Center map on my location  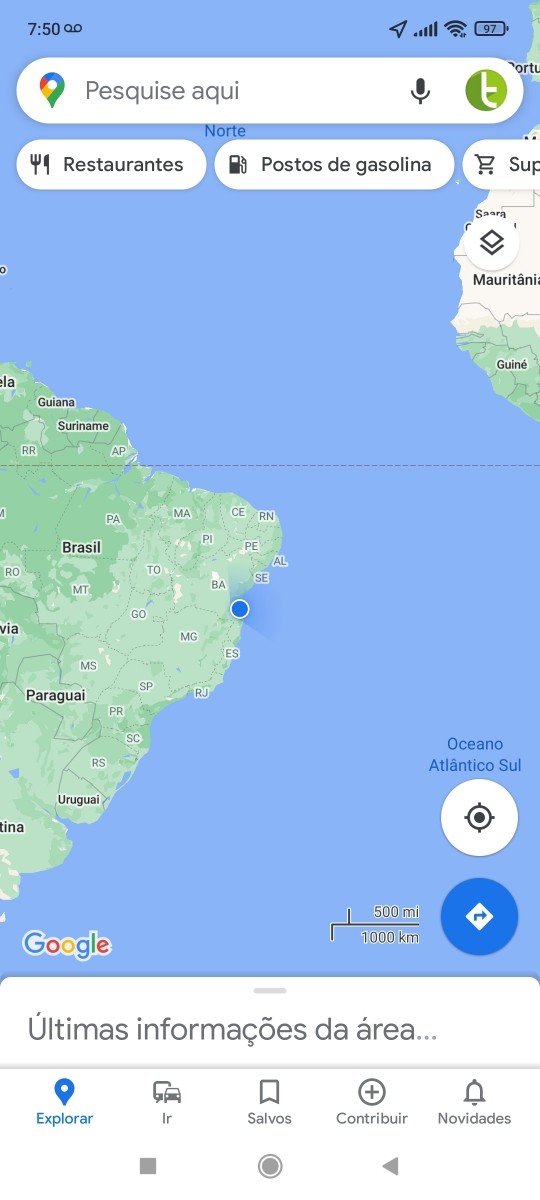480,818
